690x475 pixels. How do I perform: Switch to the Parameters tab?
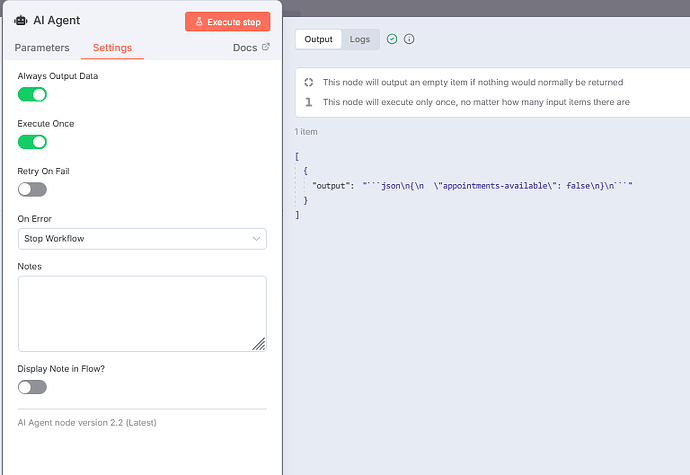click(x=42, y=48)
